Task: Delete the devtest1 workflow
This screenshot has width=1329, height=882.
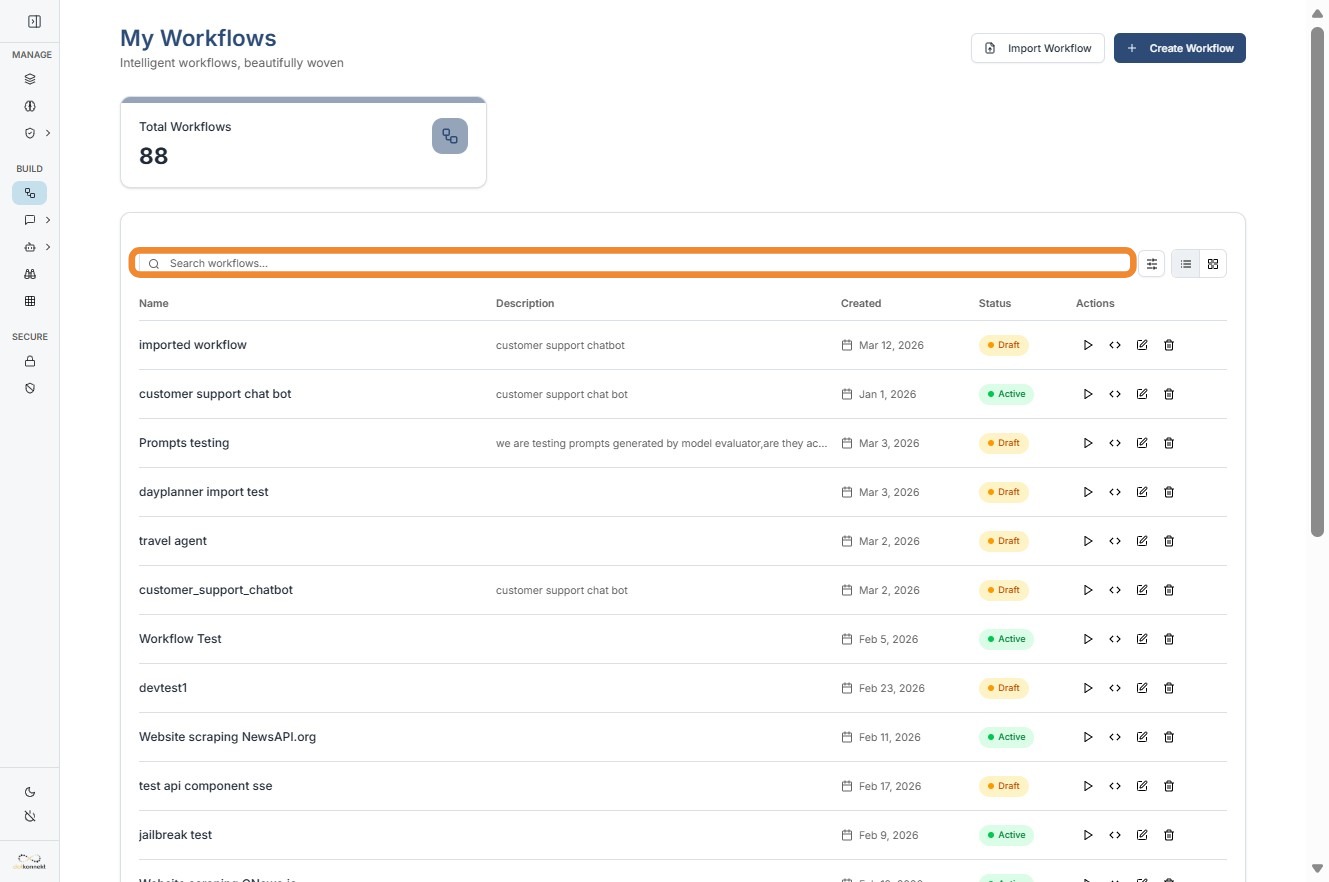Action: point(1169,688)
